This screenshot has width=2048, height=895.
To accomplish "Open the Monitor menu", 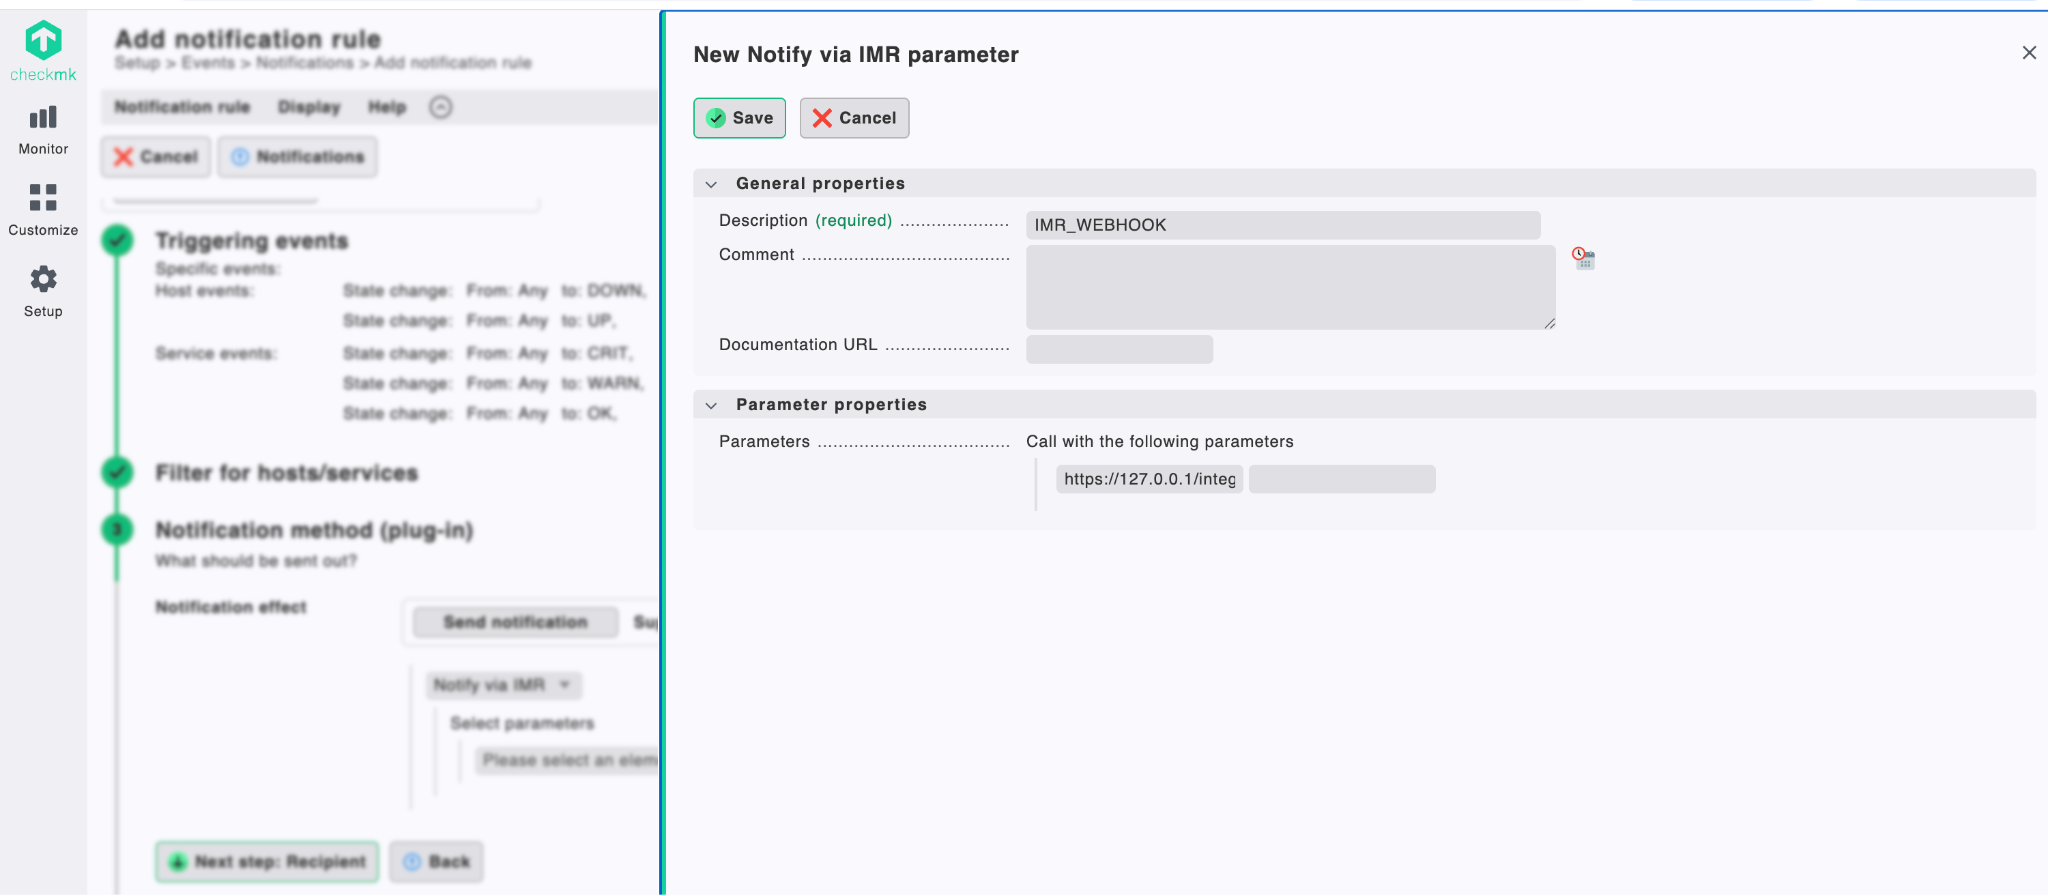I will pos(43,130).
